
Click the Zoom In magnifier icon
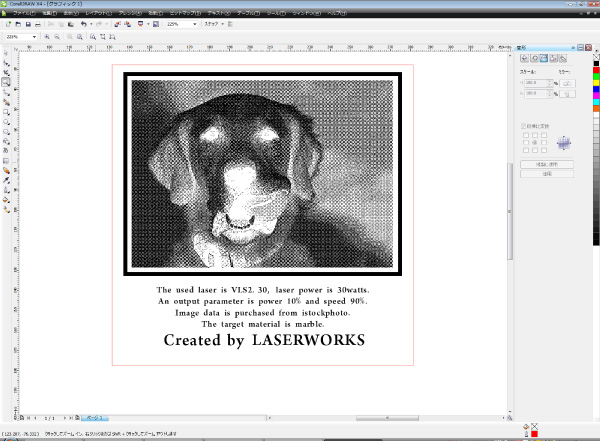47,37
